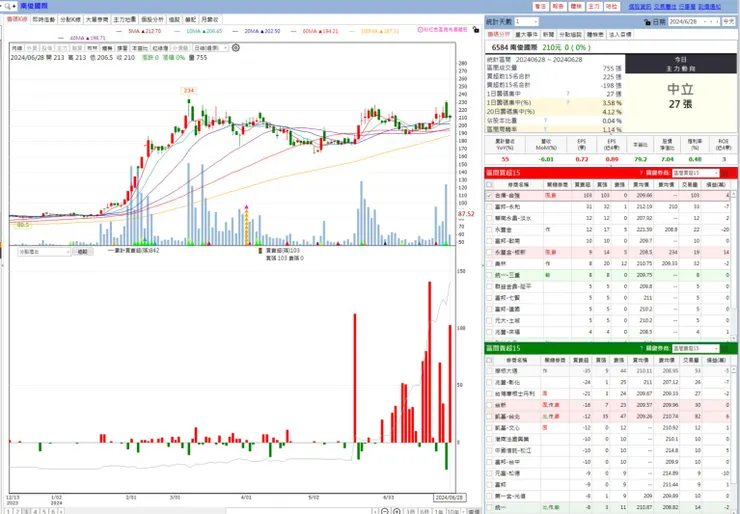740x514 pixels.
Task: Click help icon beside 1日籌碼集中 row
Action: (x=568, y=93)
